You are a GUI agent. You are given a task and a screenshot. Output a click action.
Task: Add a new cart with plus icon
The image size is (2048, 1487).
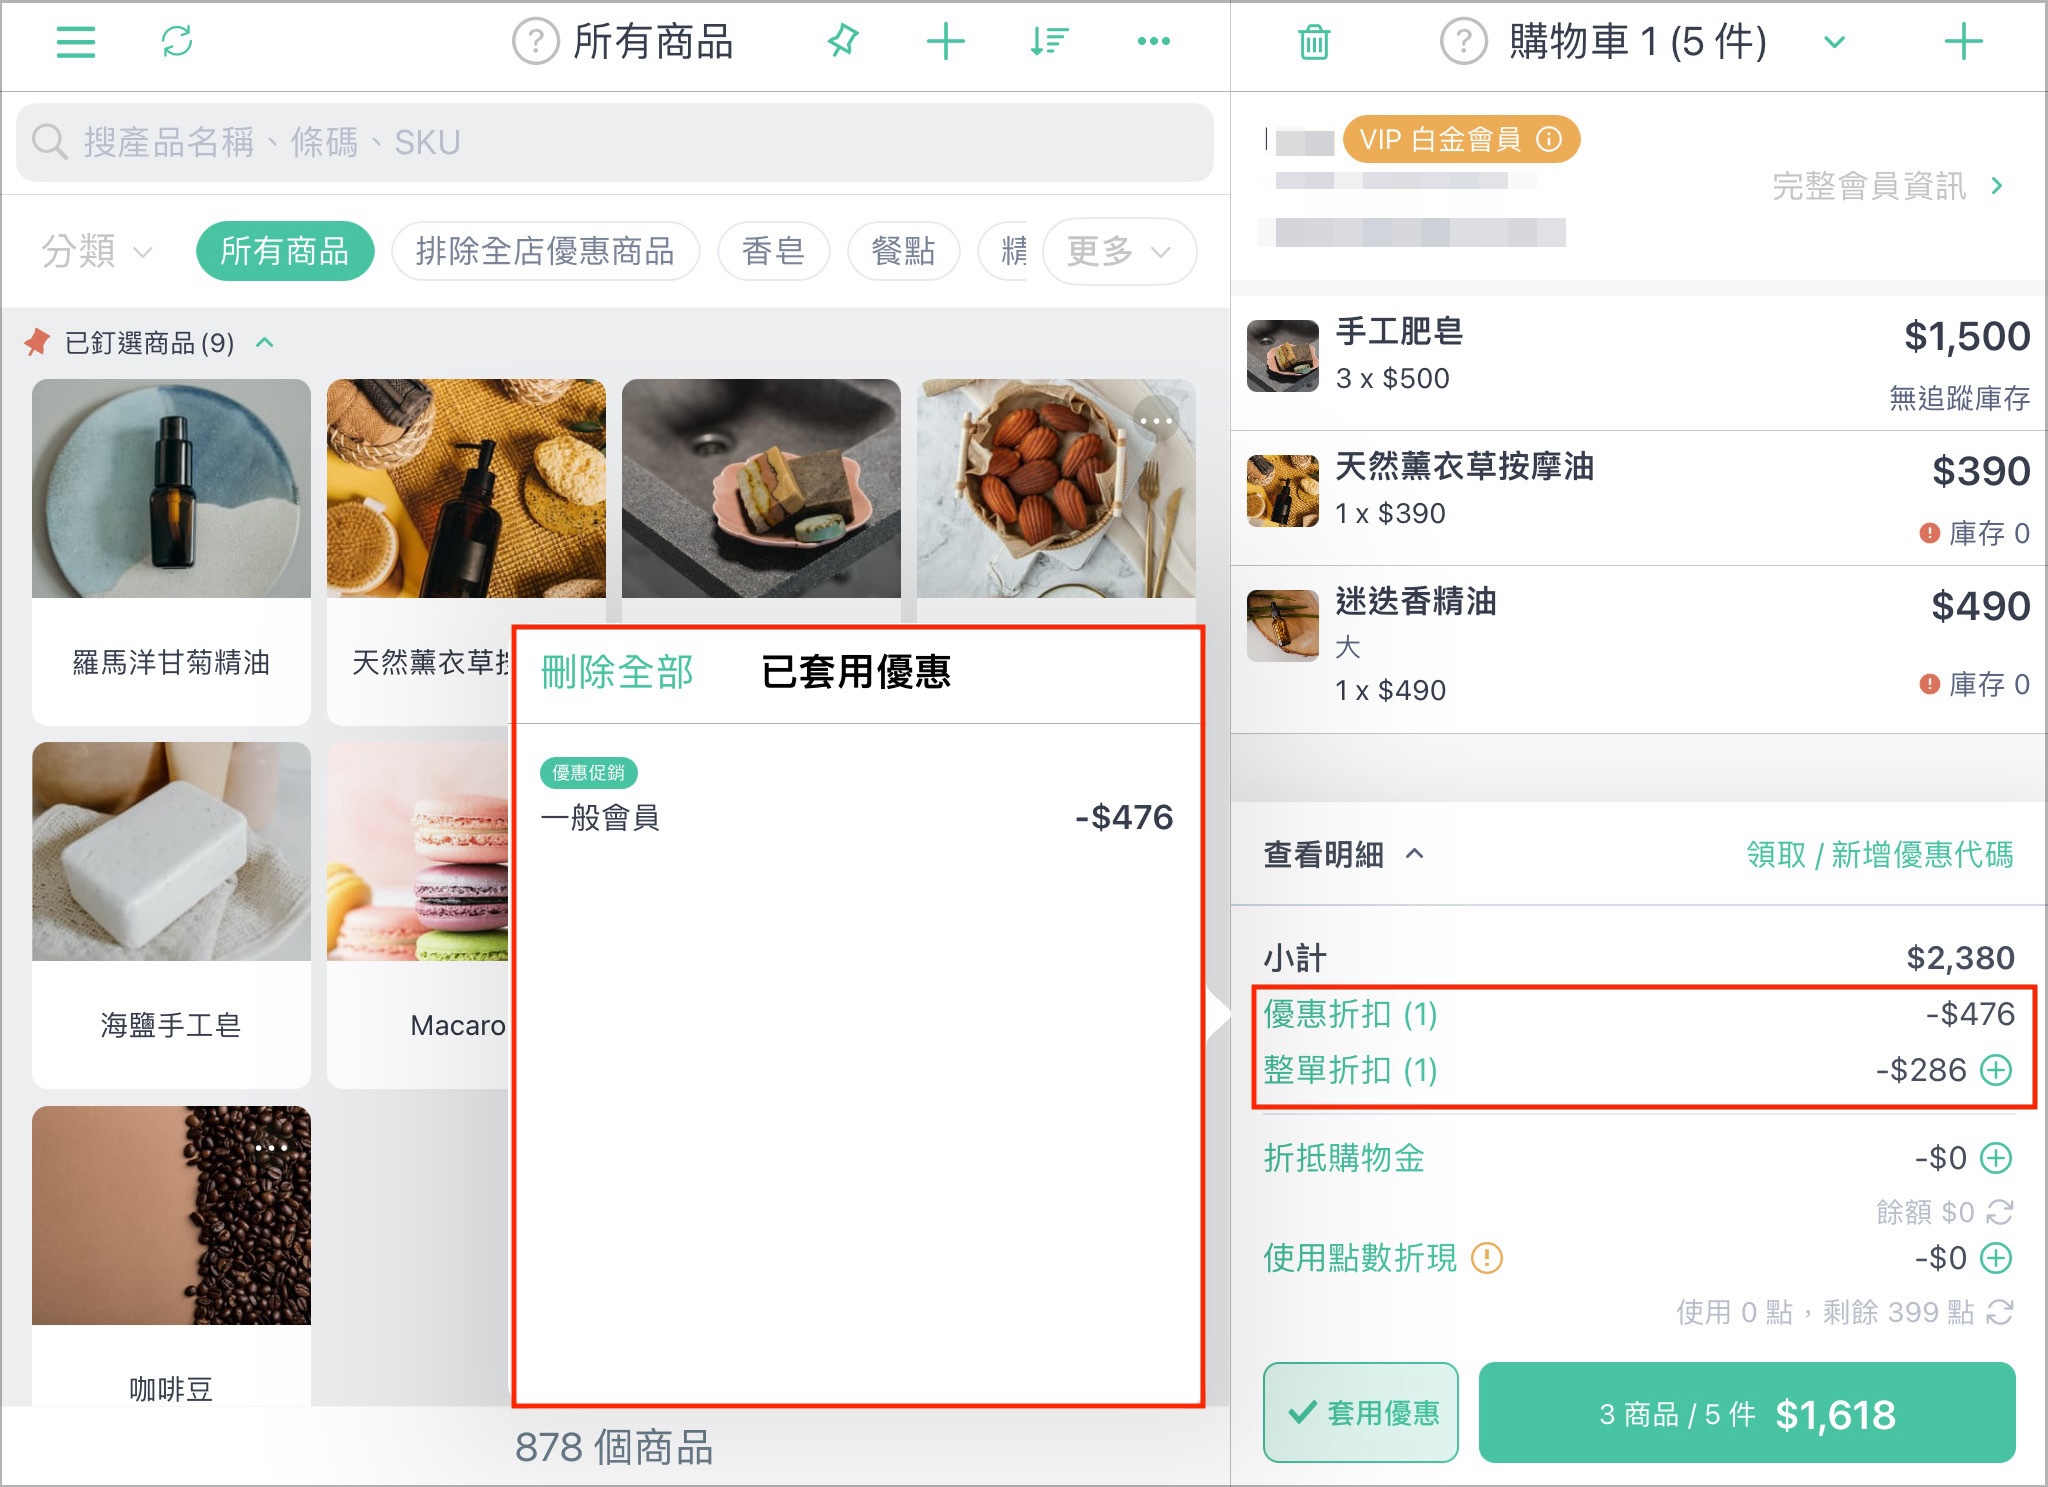(x=1964, y=42)
